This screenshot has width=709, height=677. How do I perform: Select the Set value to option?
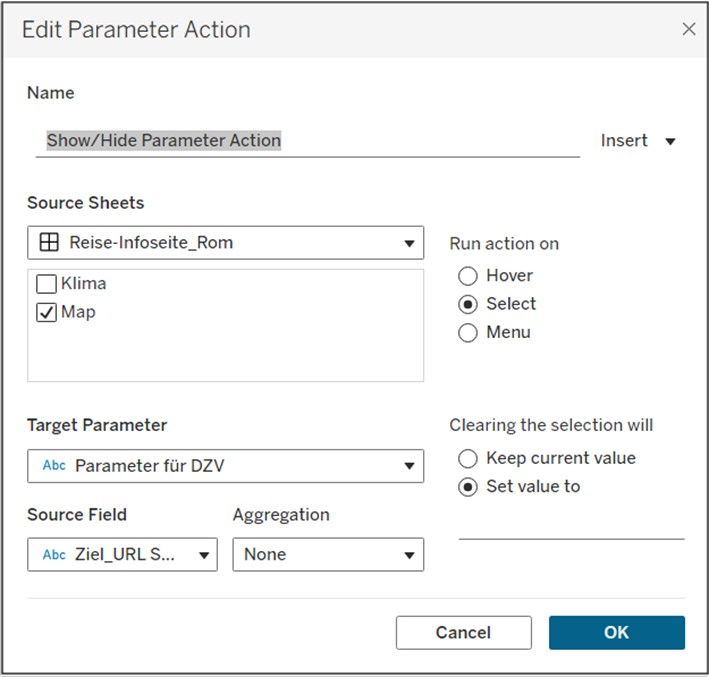pos(467,487)
